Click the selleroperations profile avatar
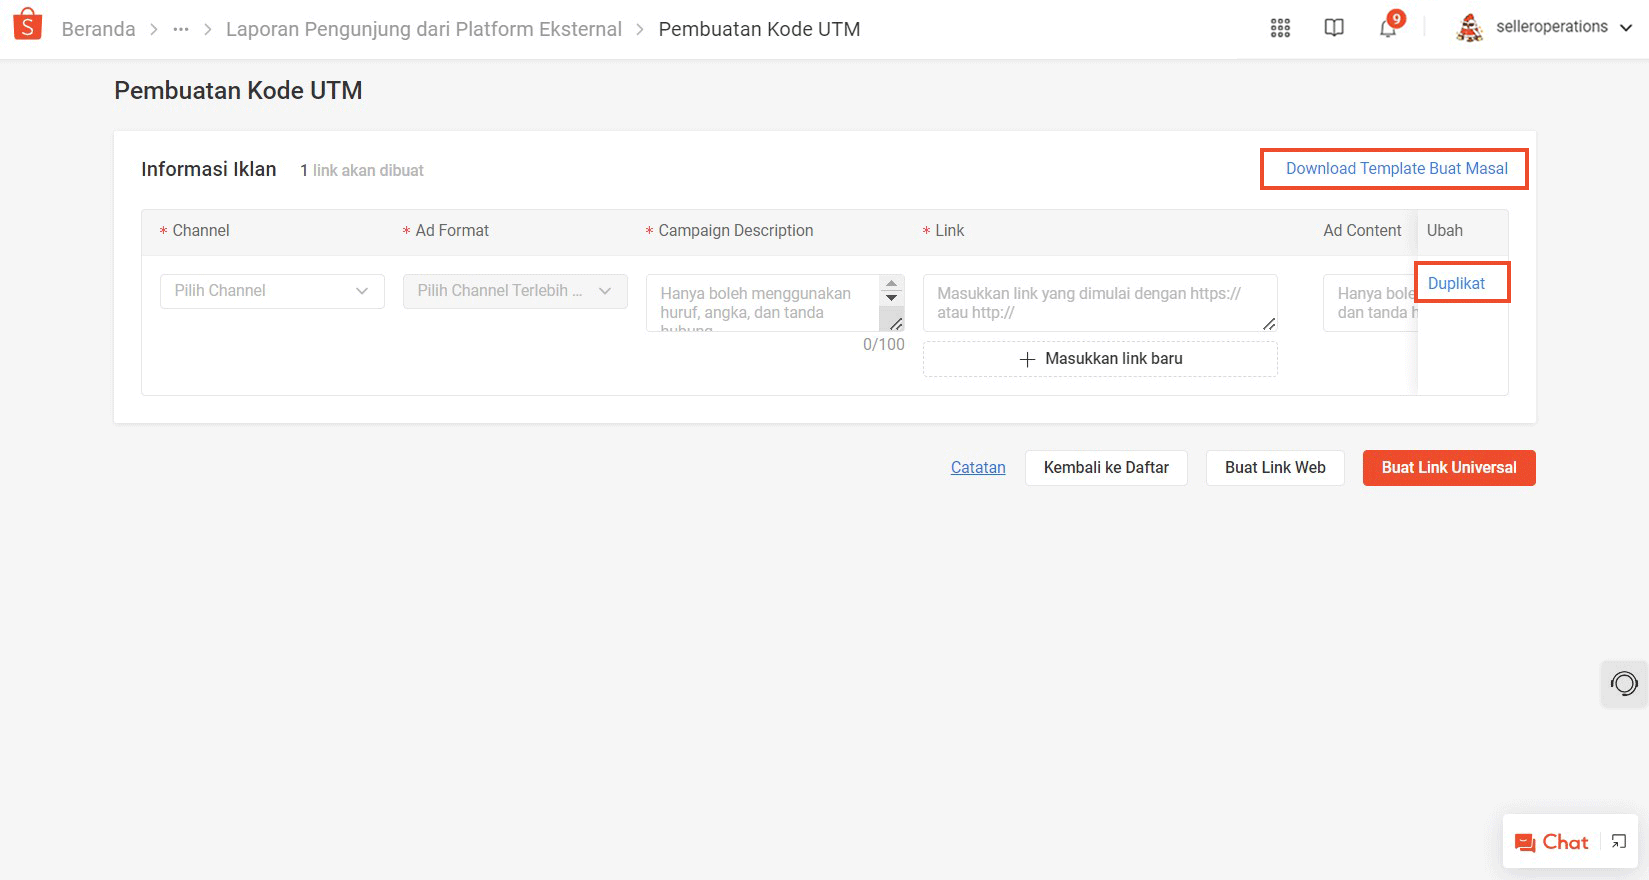The image size is (1649, 880). [x=1469, y=28]
